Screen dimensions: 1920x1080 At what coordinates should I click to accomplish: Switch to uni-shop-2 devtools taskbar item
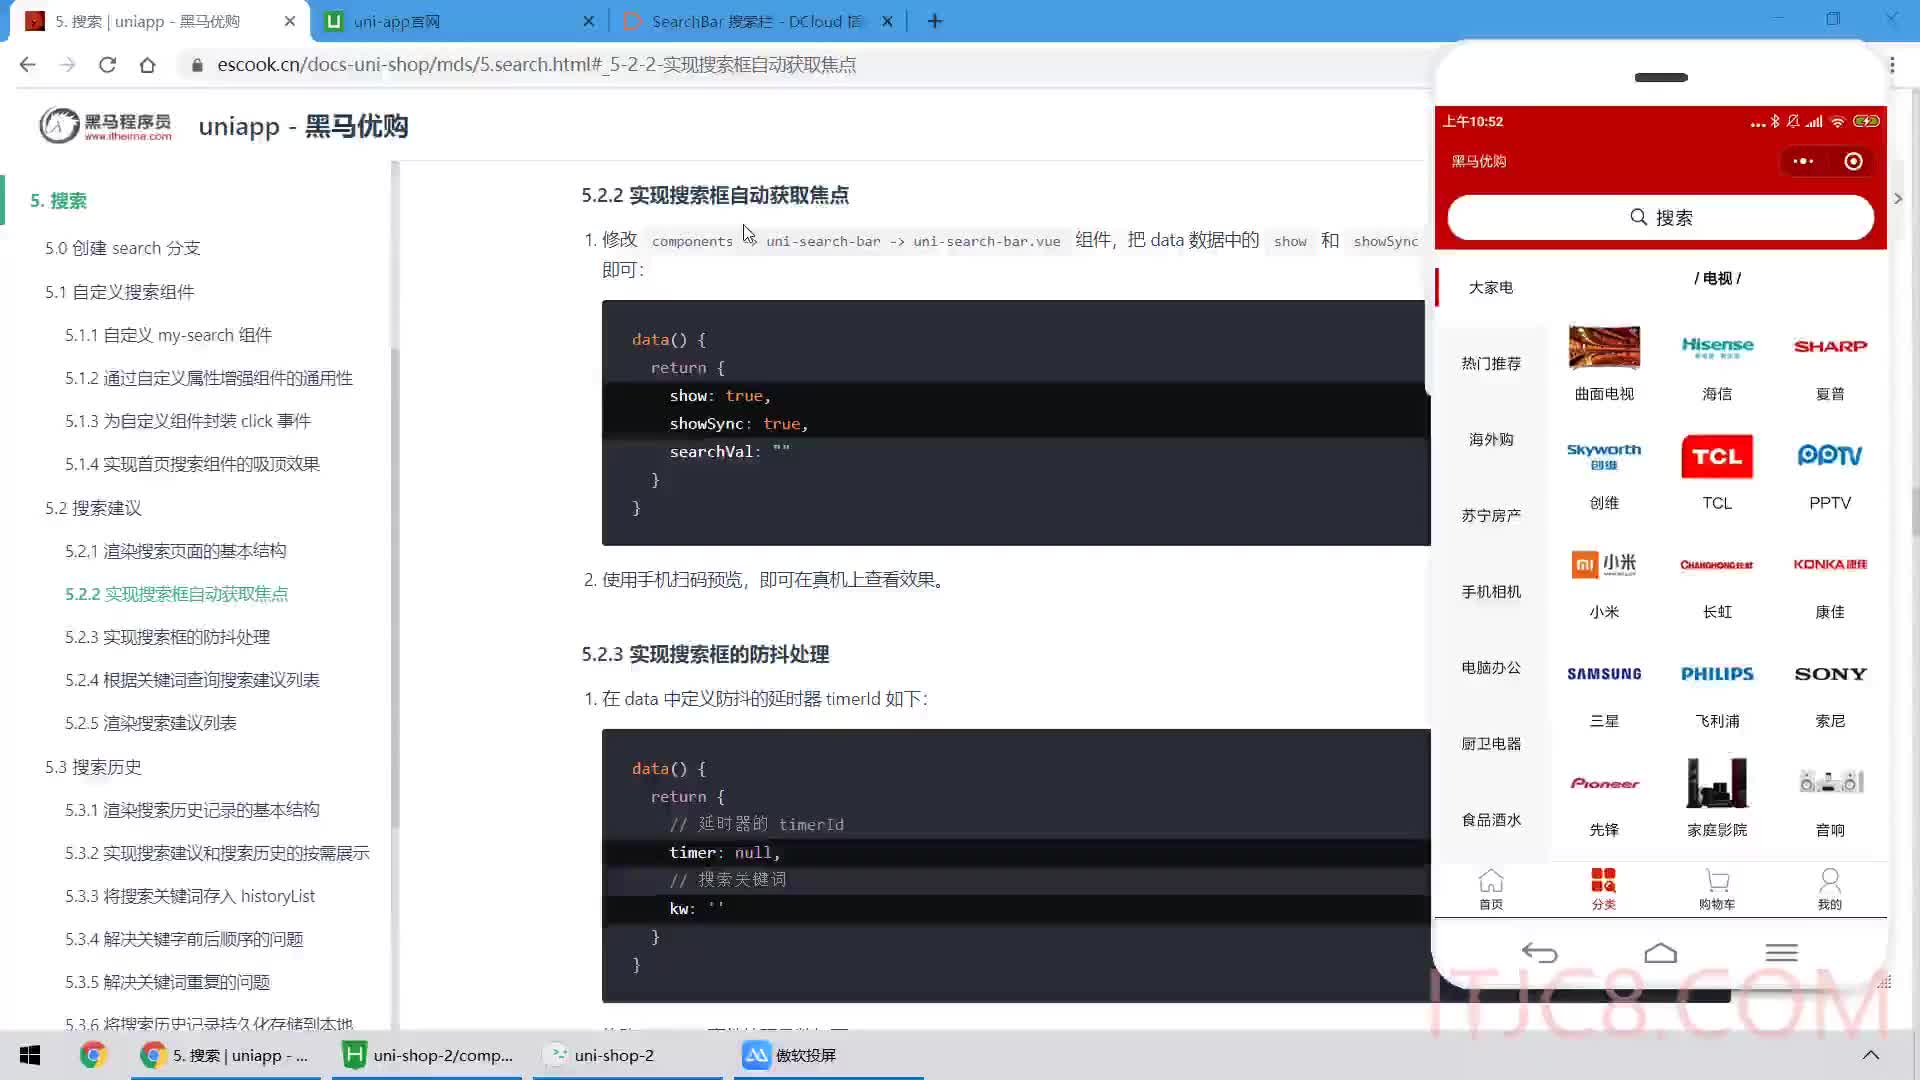coord(628,1055)
